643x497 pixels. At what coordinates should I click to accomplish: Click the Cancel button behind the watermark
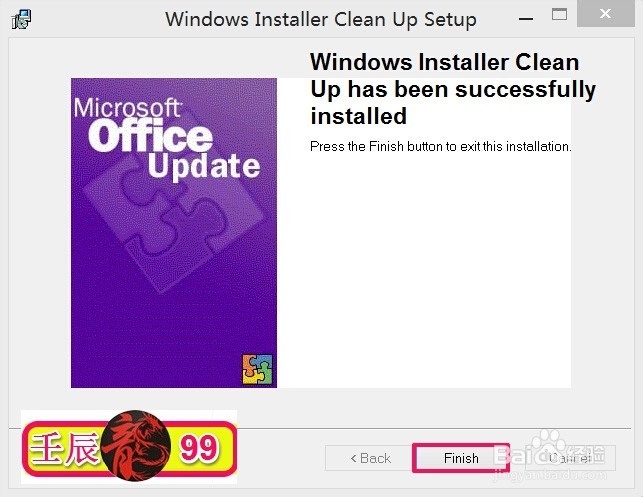(x=570, y=458)
